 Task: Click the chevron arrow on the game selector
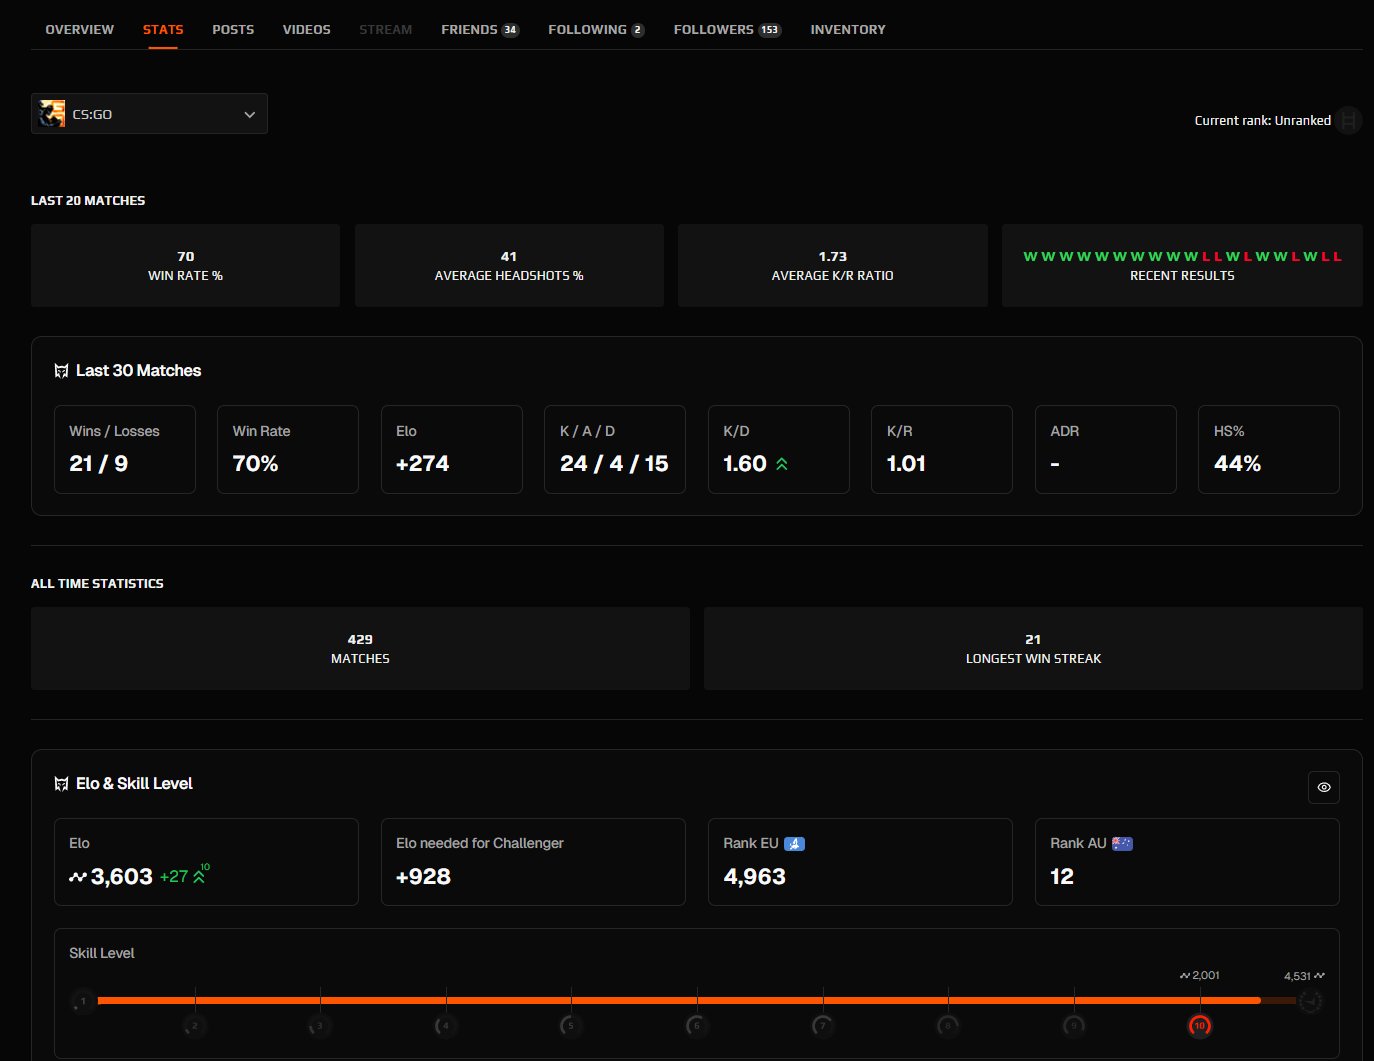[x=249, y=114]
